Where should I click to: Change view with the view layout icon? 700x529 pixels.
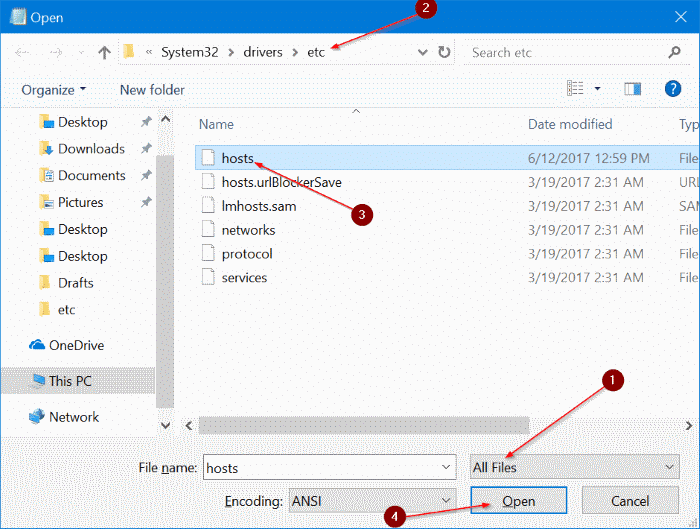pos(575,88)
